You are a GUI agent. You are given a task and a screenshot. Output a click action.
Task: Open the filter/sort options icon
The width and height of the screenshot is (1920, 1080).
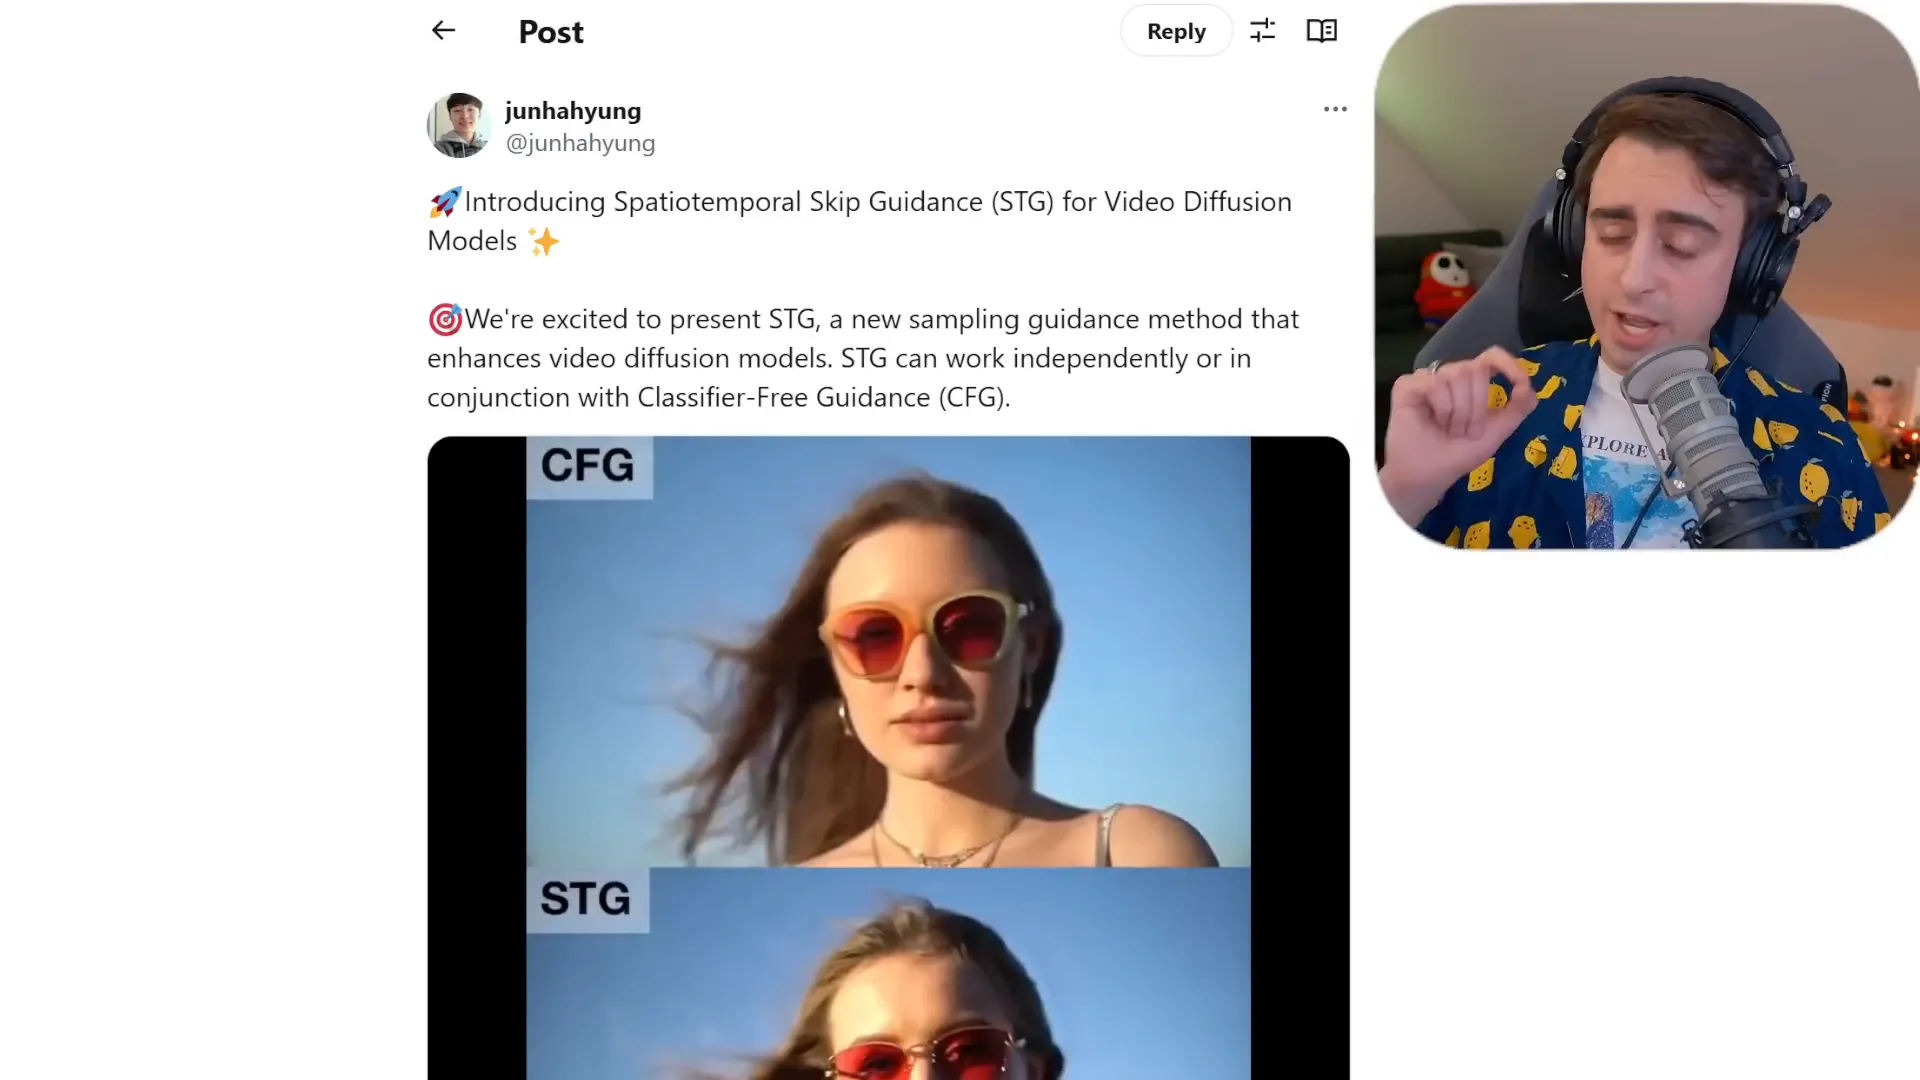pyautogui.click(x=1263, y=32)
